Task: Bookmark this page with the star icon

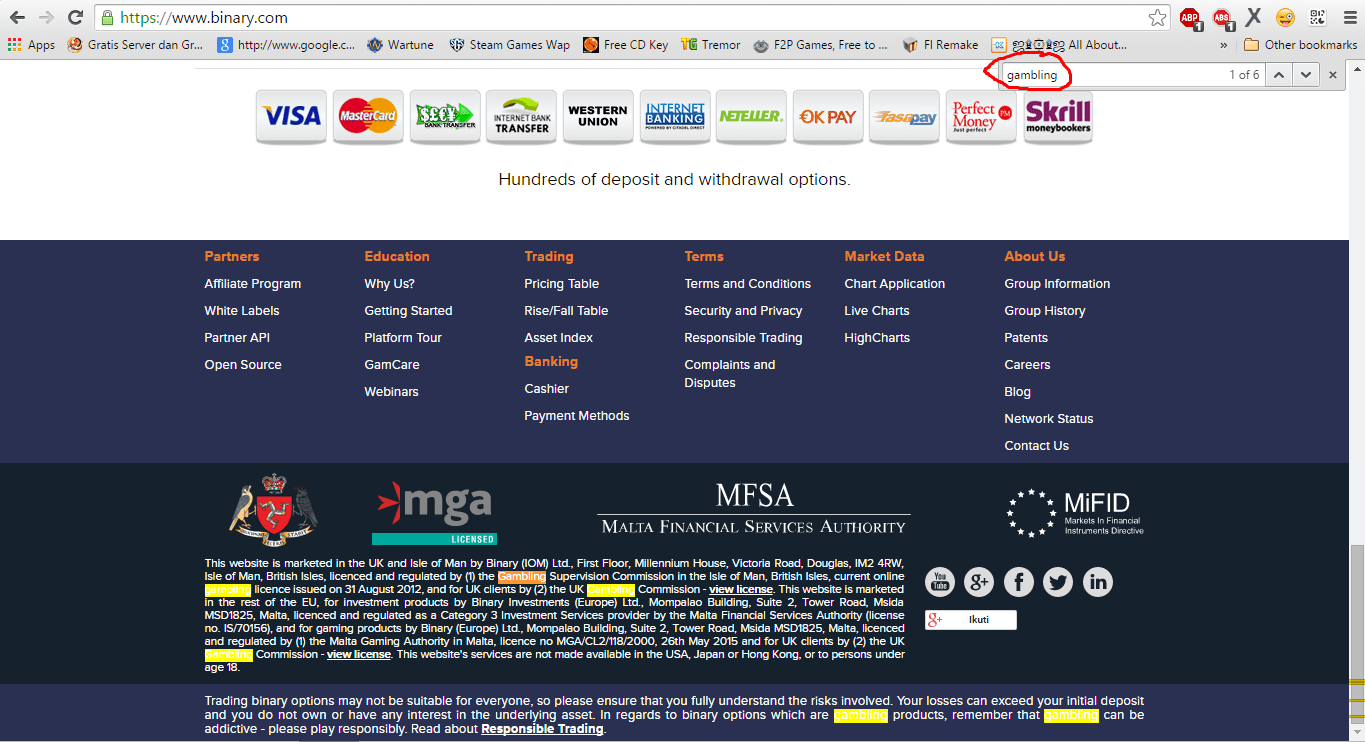Action: (x=1157, y=17)
